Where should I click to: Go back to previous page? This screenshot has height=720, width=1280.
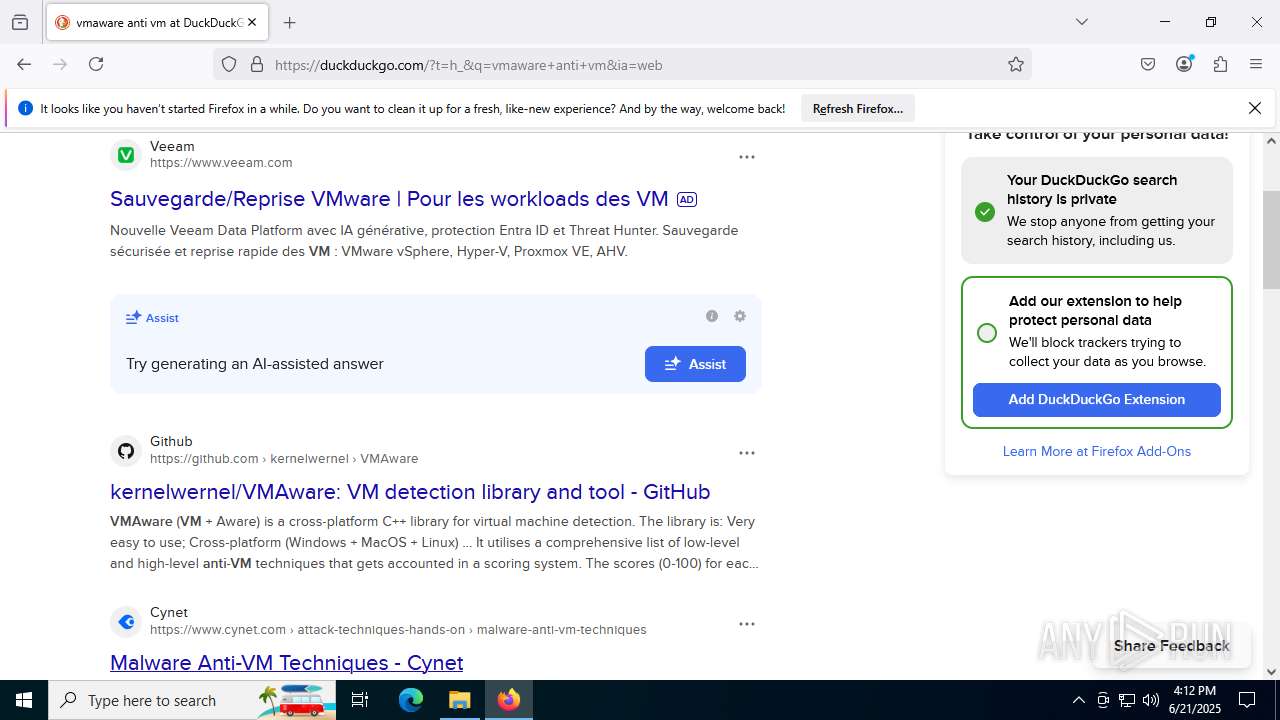coord(24,64)
